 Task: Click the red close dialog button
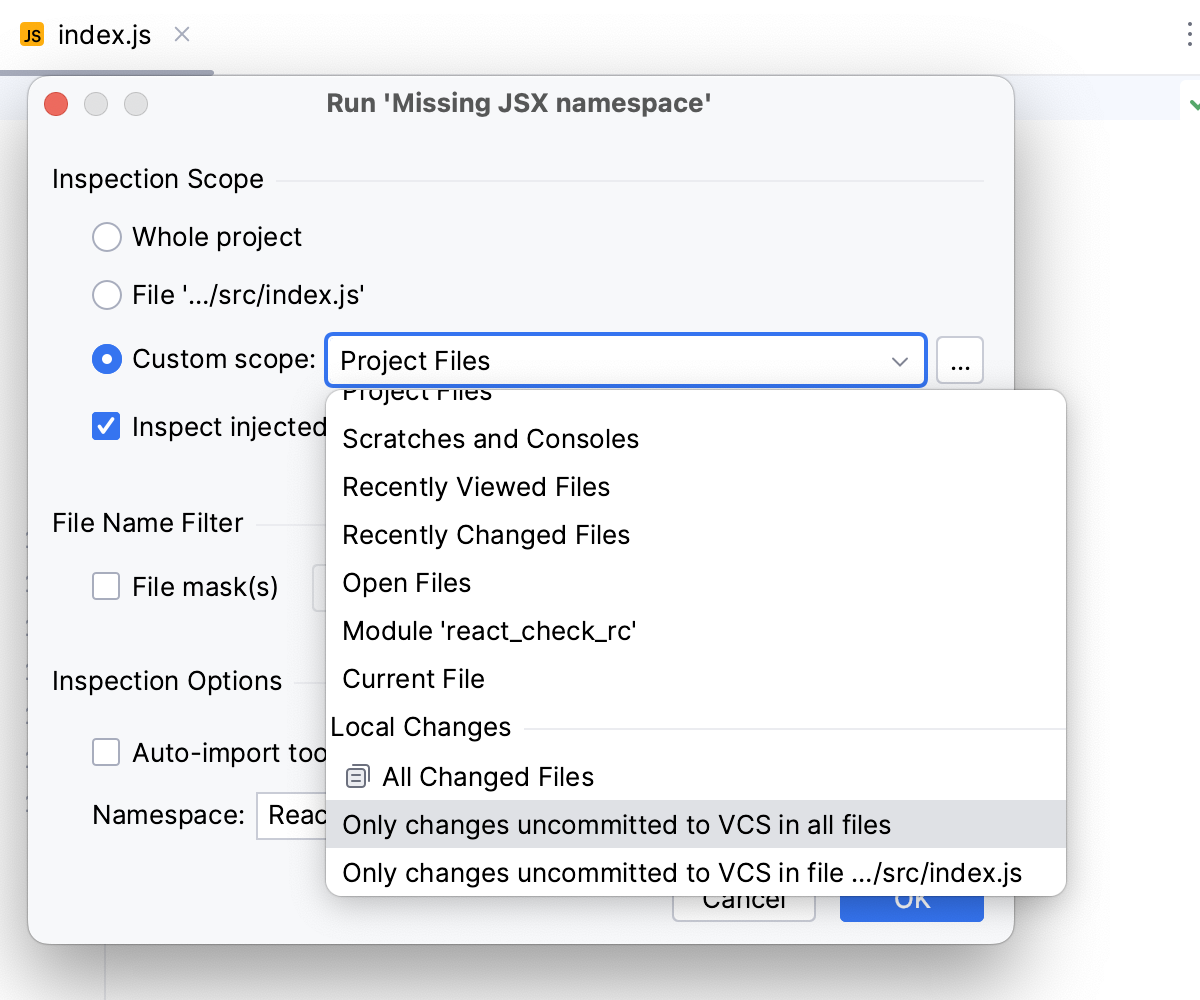pyautogui.click(x=56, y=104)
